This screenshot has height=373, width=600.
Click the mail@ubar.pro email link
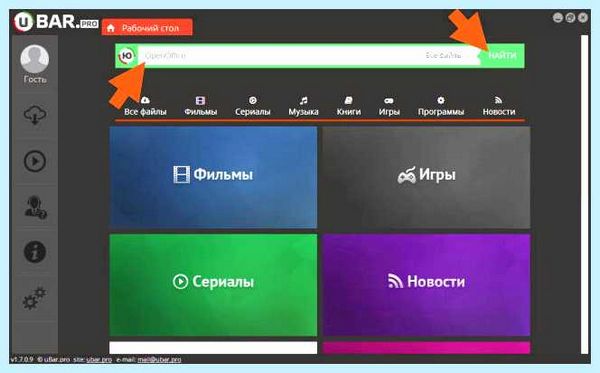point(159,360)
